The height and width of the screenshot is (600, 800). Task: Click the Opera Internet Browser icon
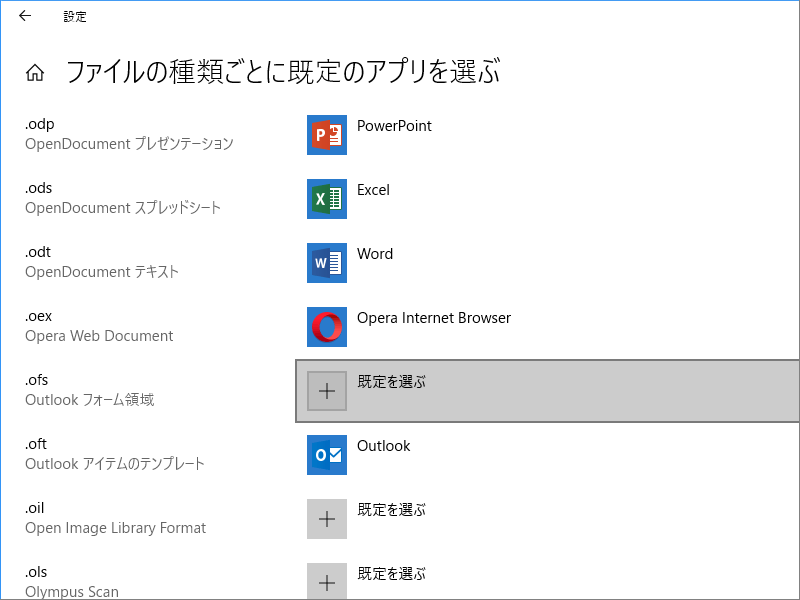pyautogui.click(x=327, y=327)
